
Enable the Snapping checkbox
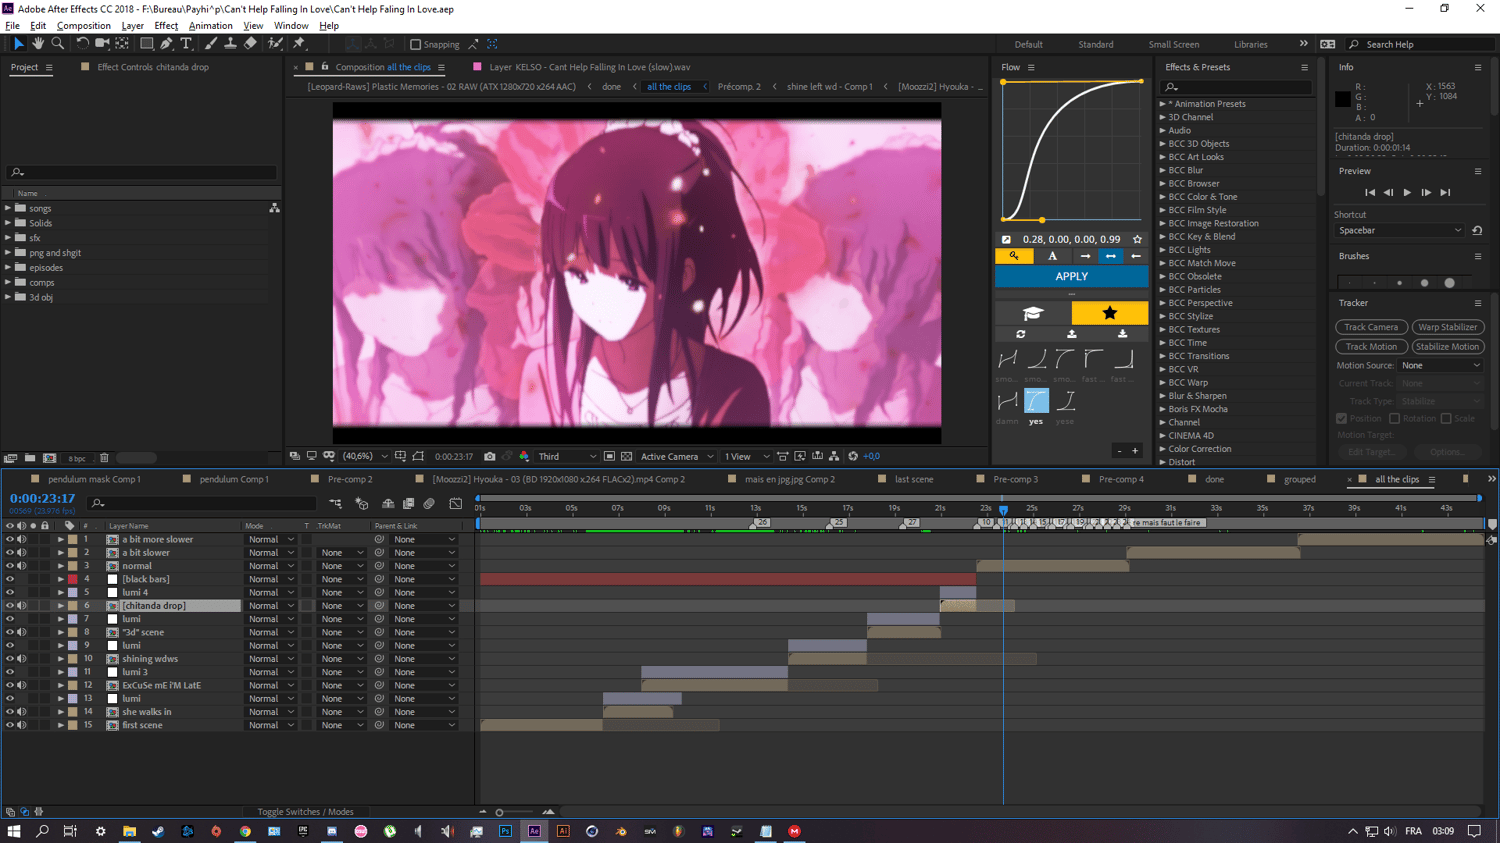coord(416,44)
